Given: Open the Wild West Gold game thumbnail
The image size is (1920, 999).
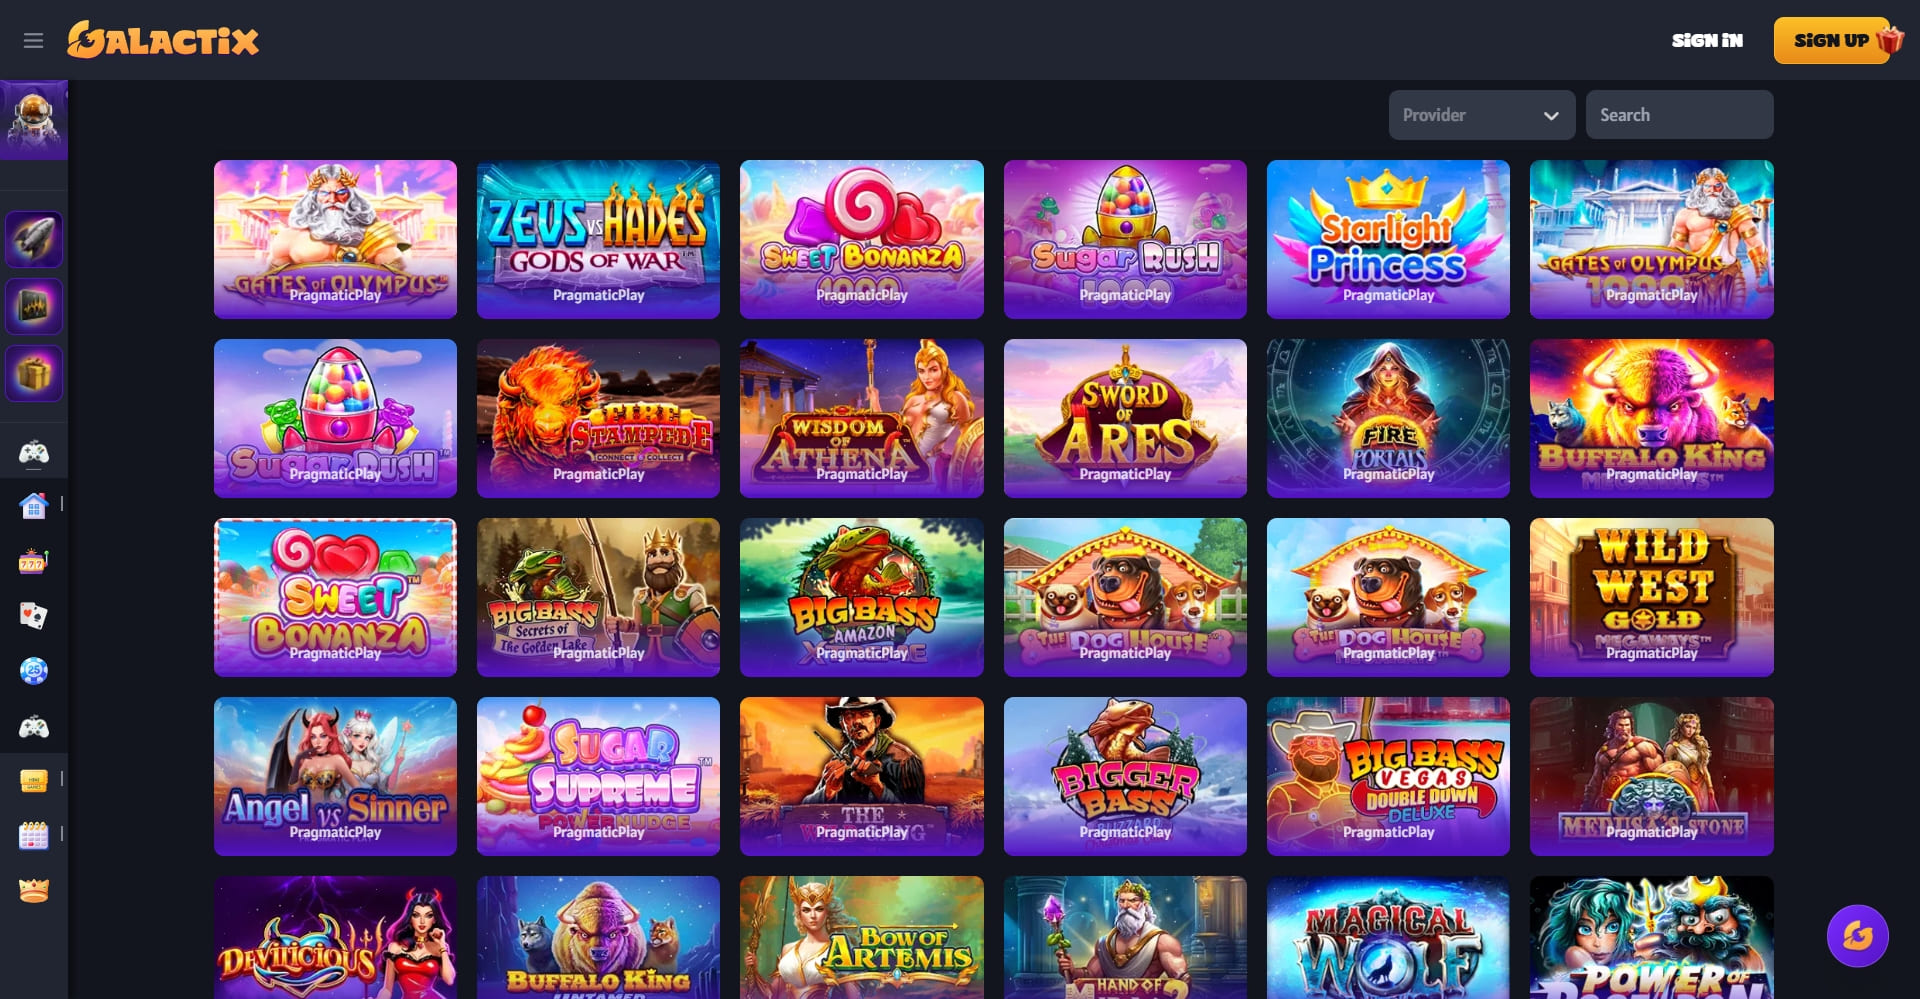Looking at the screenshot, I should 1651,597.
